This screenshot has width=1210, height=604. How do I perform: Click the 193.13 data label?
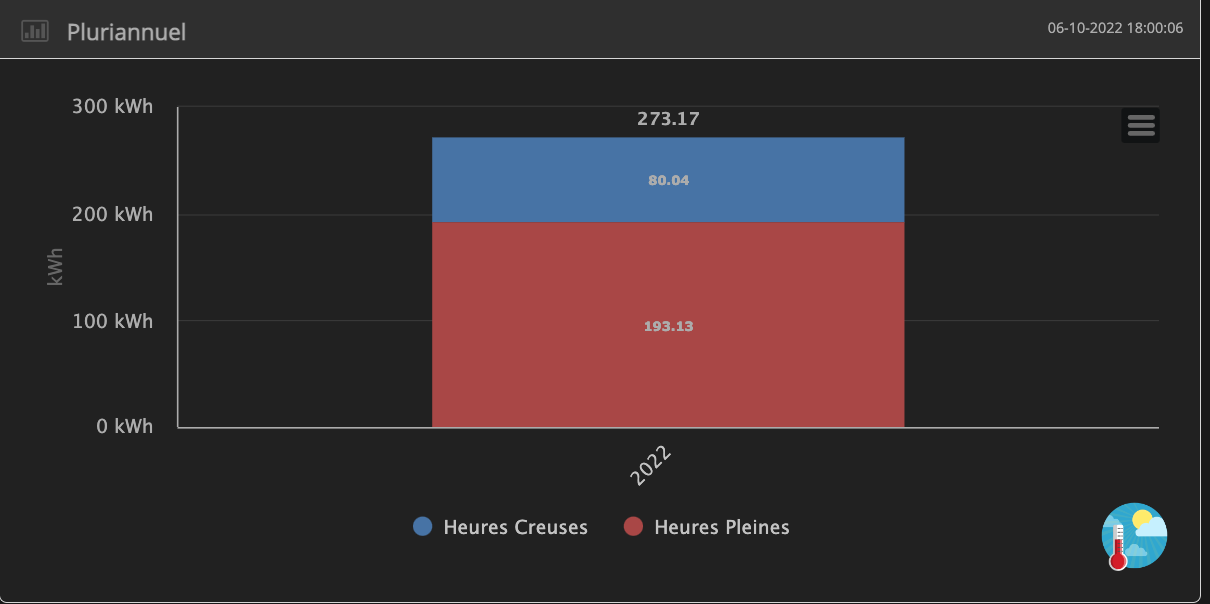pos(668,326)
